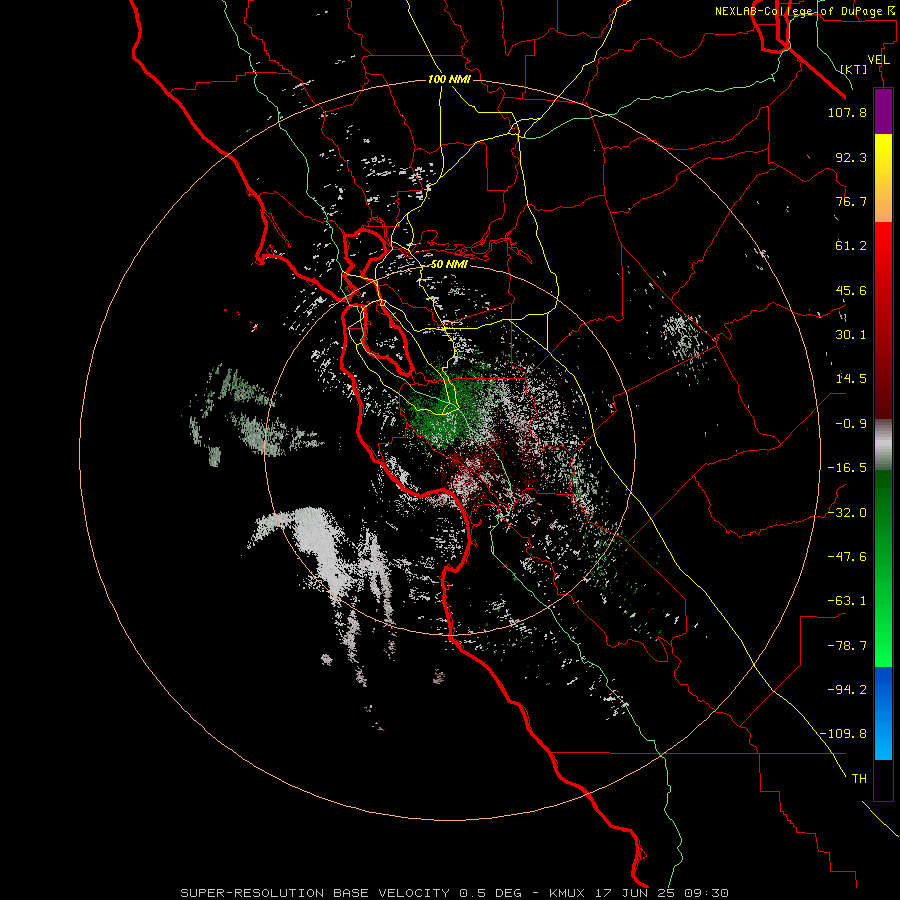Click the -16.5 velocity scale value
The width and height of the screenshot is (900, 900).
pos(847,468)
